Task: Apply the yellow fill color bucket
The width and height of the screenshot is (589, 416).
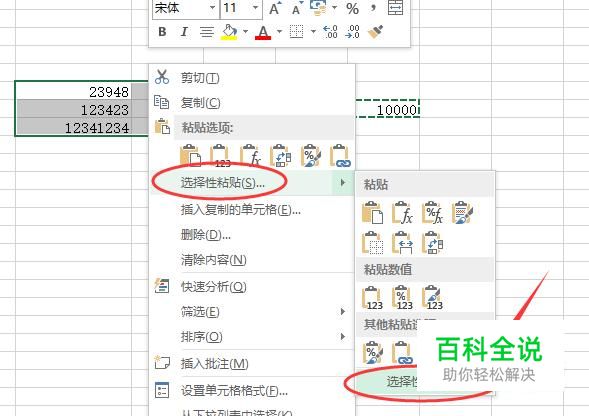Action: tap(229, 32)
